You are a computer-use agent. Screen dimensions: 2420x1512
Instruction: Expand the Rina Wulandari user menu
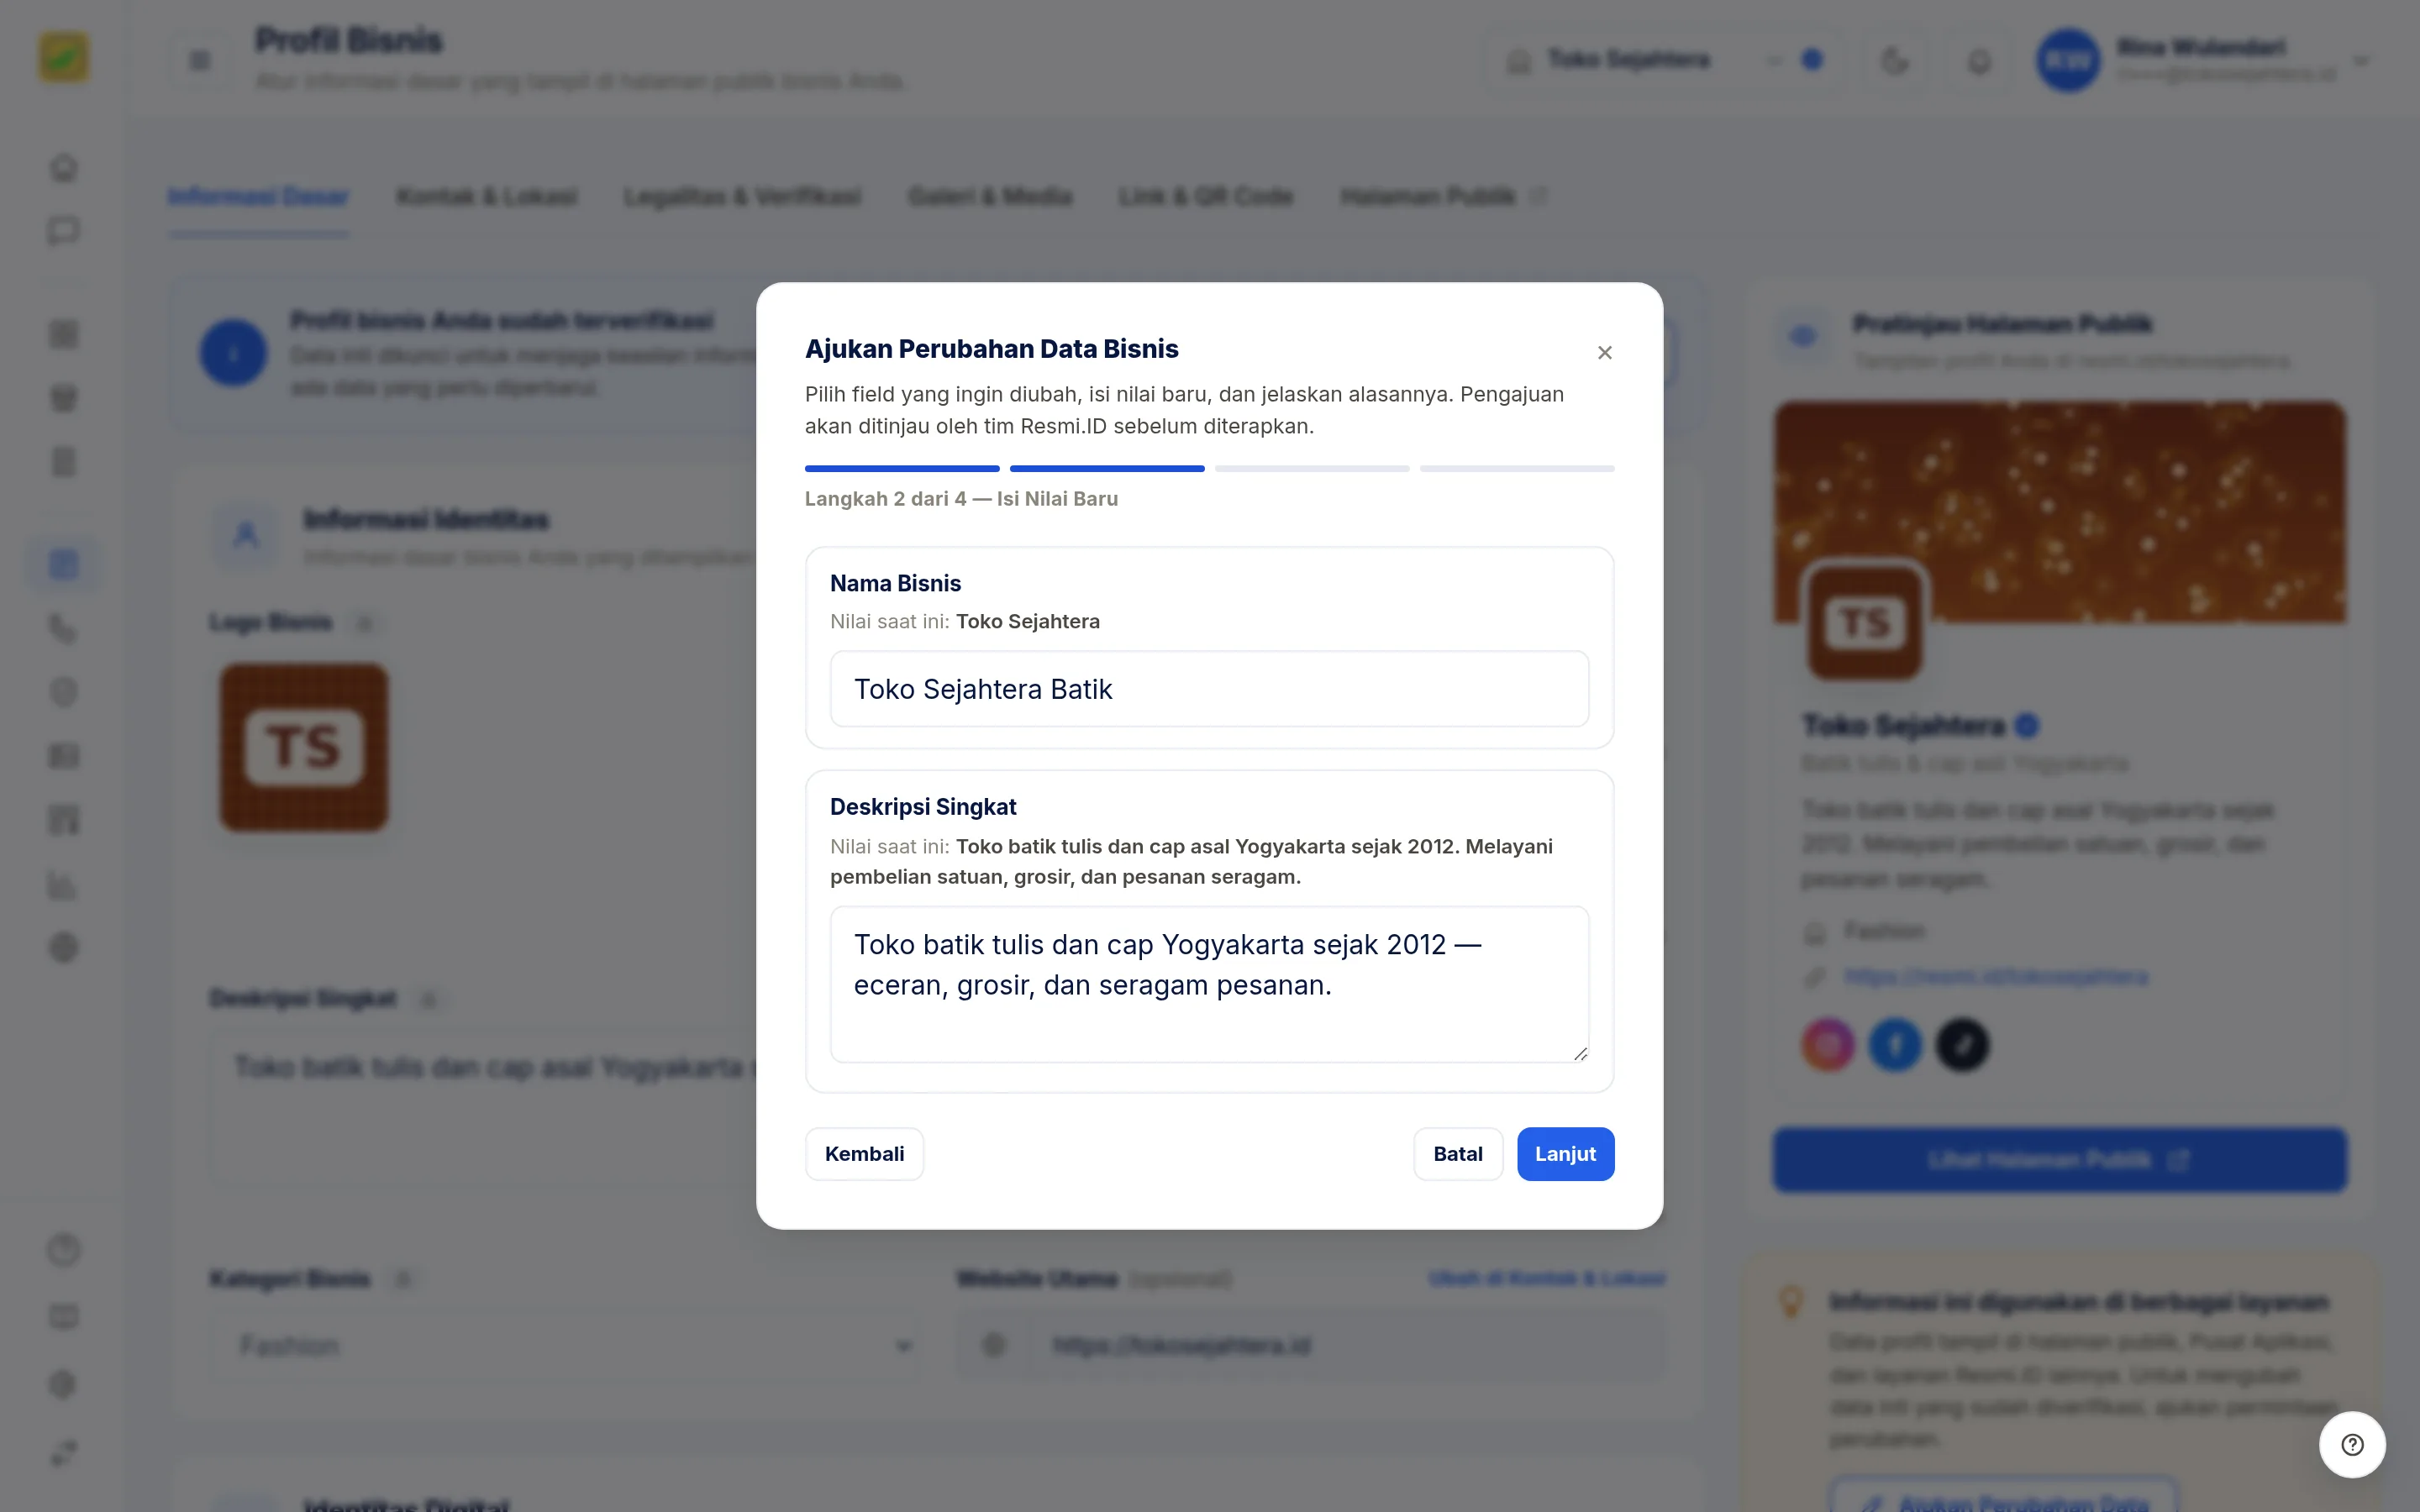[2203, 60]
